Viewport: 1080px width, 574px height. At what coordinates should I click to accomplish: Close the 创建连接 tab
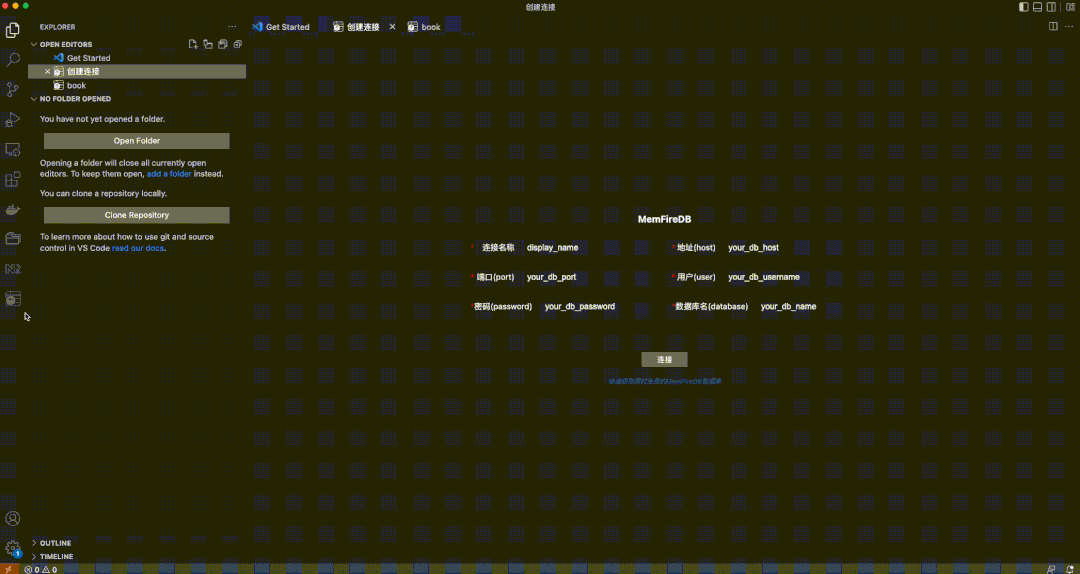pyautogui.click(x=393, y=27)
